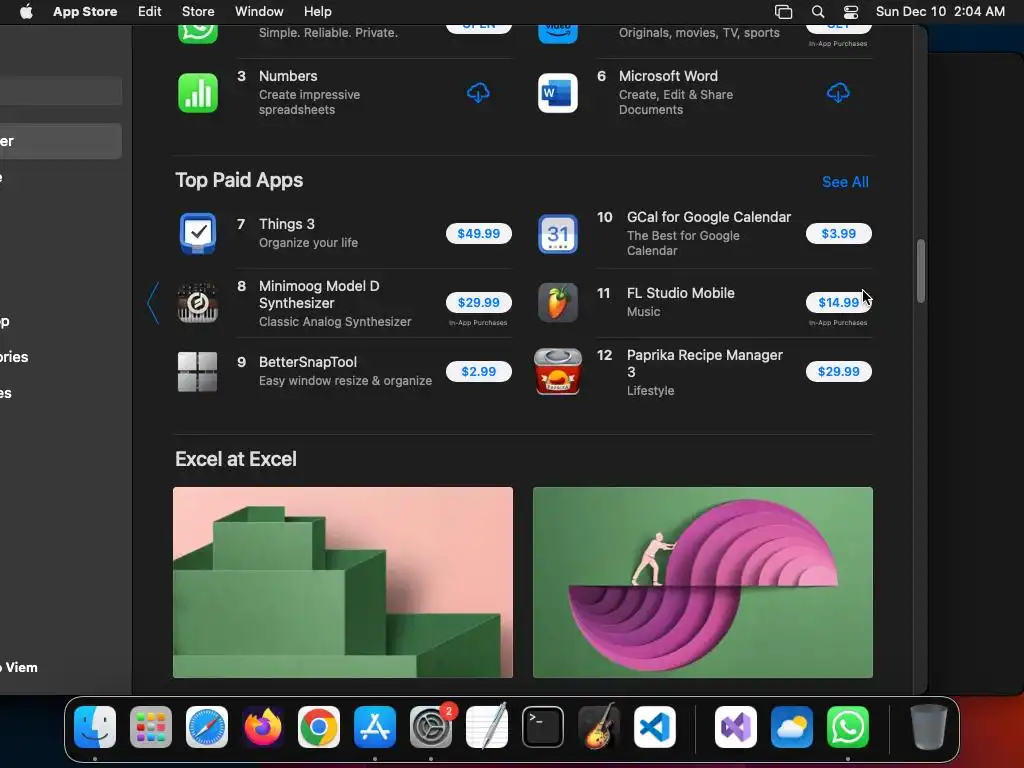Click the App Store icon in the Dock
Screen dimensions: 1024x768
coord(375,727)
